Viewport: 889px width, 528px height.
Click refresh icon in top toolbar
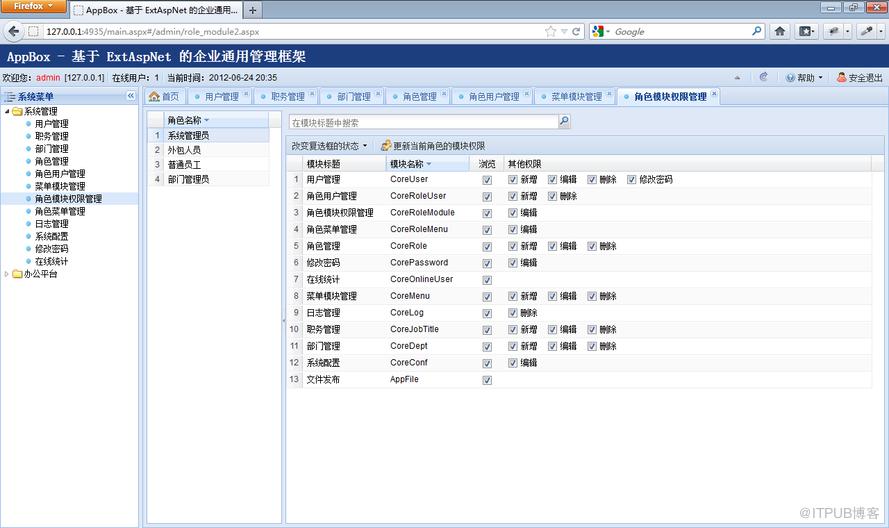pos(764,77)
